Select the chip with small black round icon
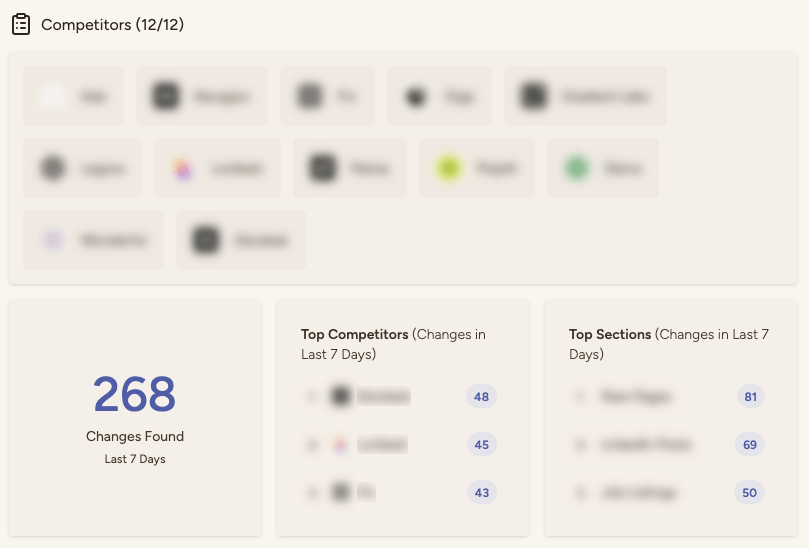Screen dimensions: 809x548 point(438,97)
